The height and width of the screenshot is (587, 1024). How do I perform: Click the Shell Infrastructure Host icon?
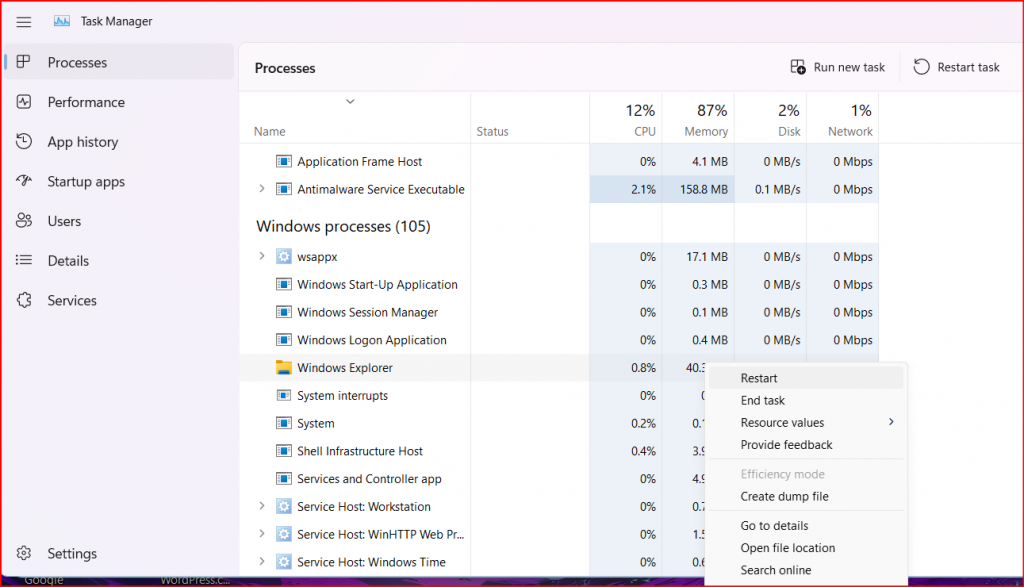pos(283,451)
